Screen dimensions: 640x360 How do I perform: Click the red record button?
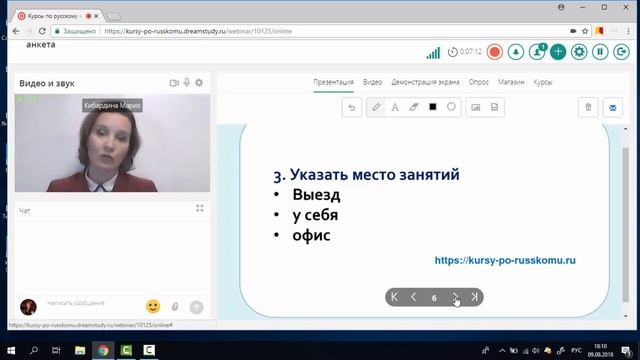[x=495, y=52]
